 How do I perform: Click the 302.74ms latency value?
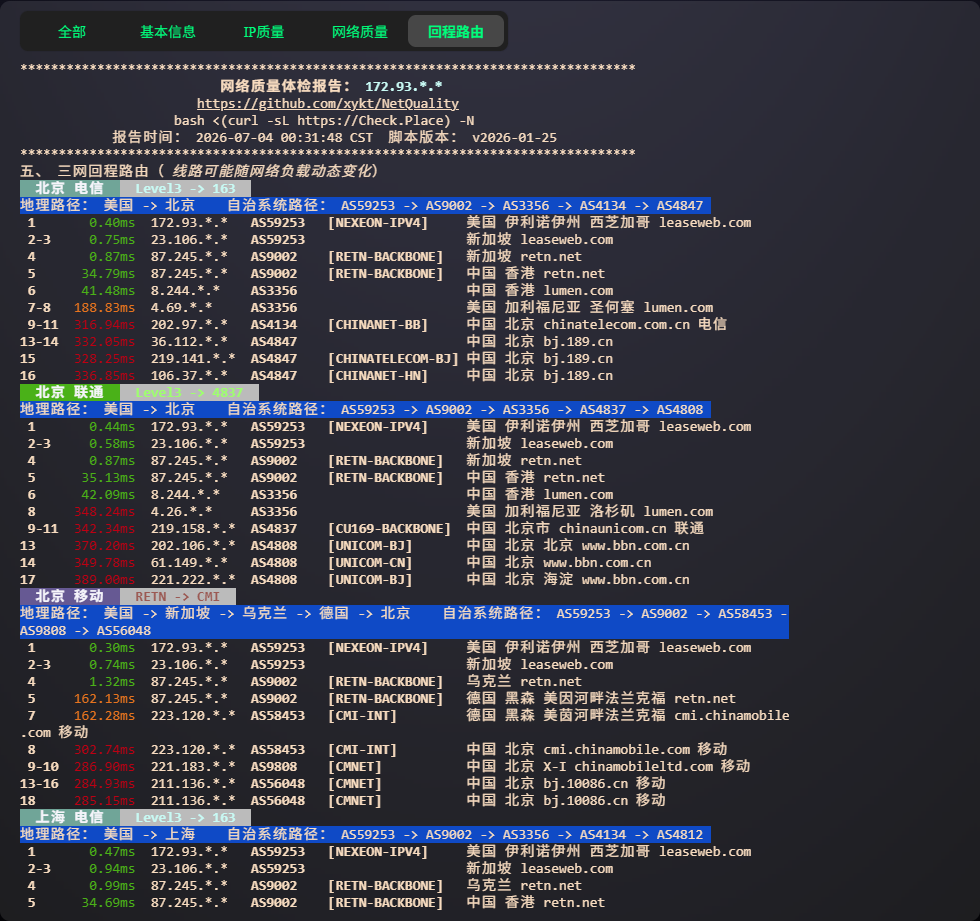pyautogui.click(x=104, y=750)
